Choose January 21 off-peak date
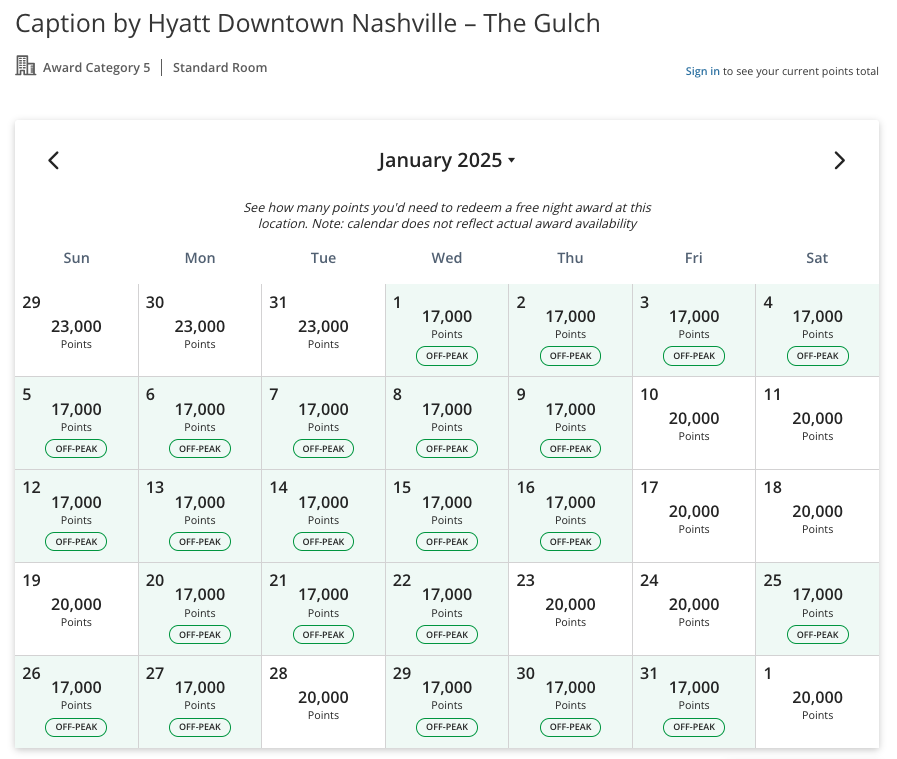 coord(323,609)
